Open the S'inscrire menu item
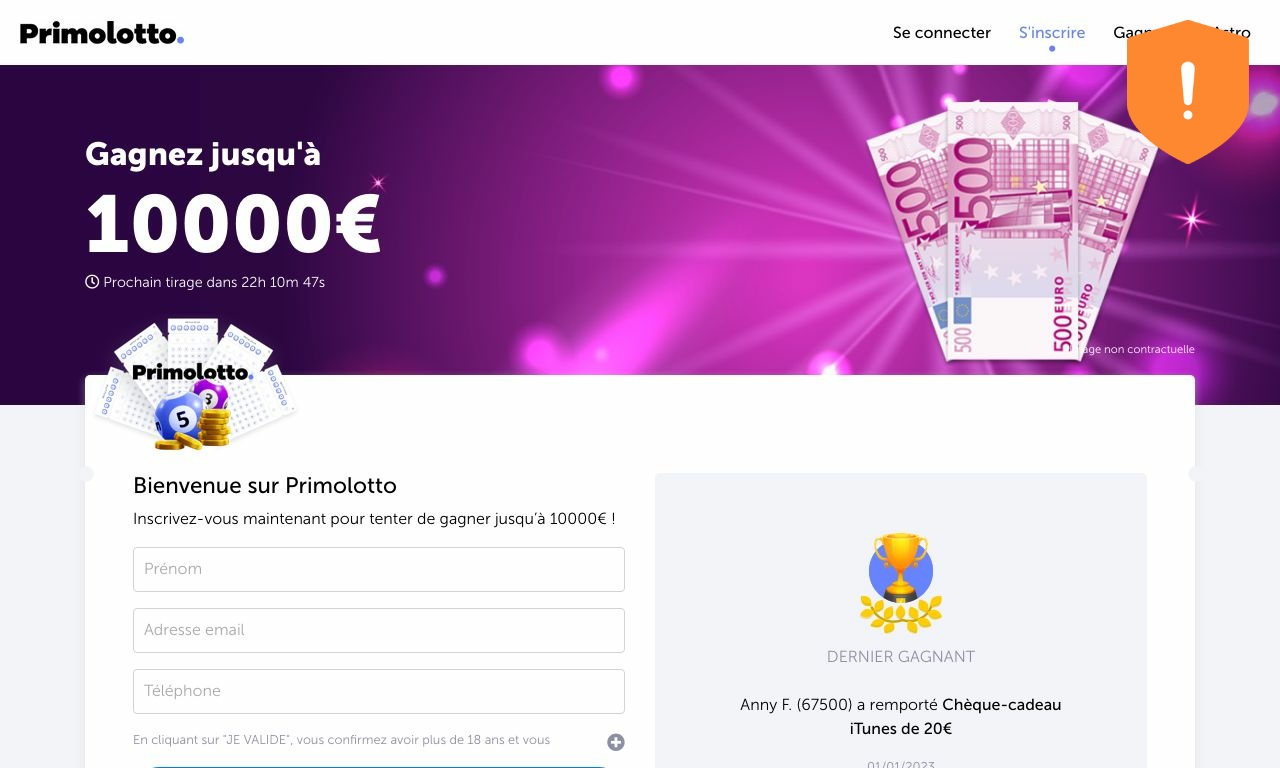 pyautogui.click(x=1052, y=33)
